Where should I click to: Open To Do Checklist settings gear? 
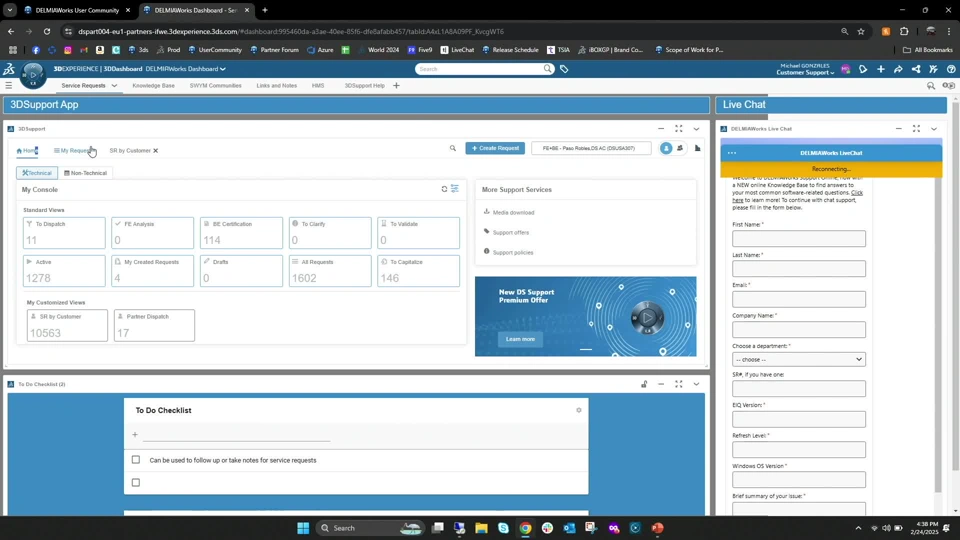[579, 410]
